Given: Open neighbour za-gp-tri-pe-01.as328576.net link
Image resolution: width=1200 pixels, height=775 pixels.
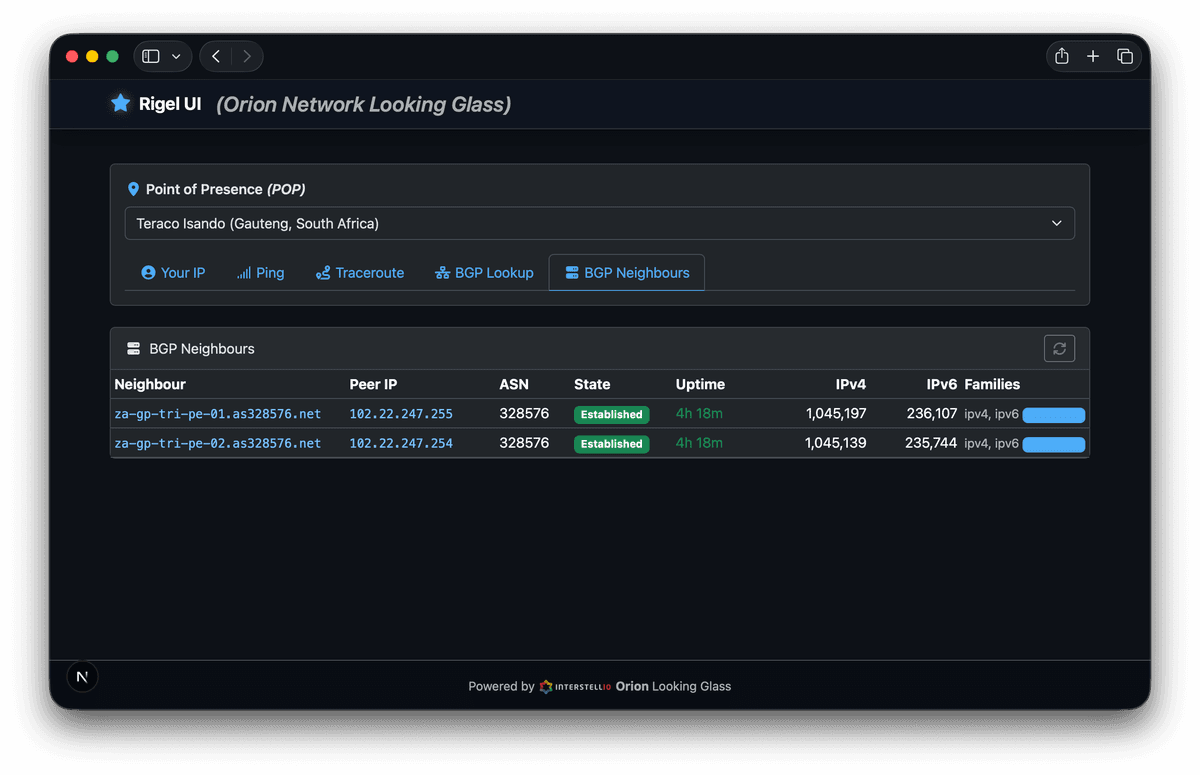Looking at the screenshot, I should [x=217, y=413].
